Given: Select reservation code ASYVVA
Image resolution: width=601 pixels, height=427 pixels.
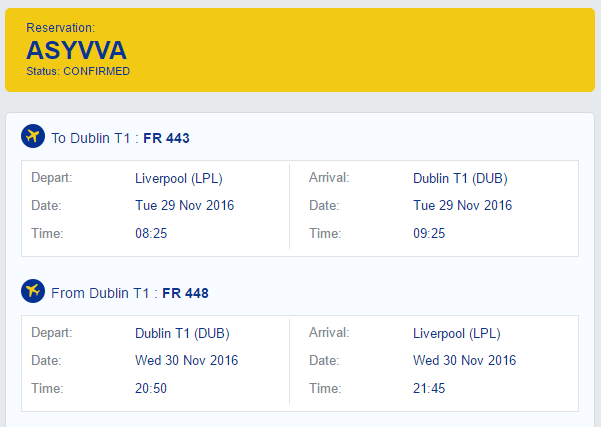Looking at the screenshot, I should tap(76, 50).
